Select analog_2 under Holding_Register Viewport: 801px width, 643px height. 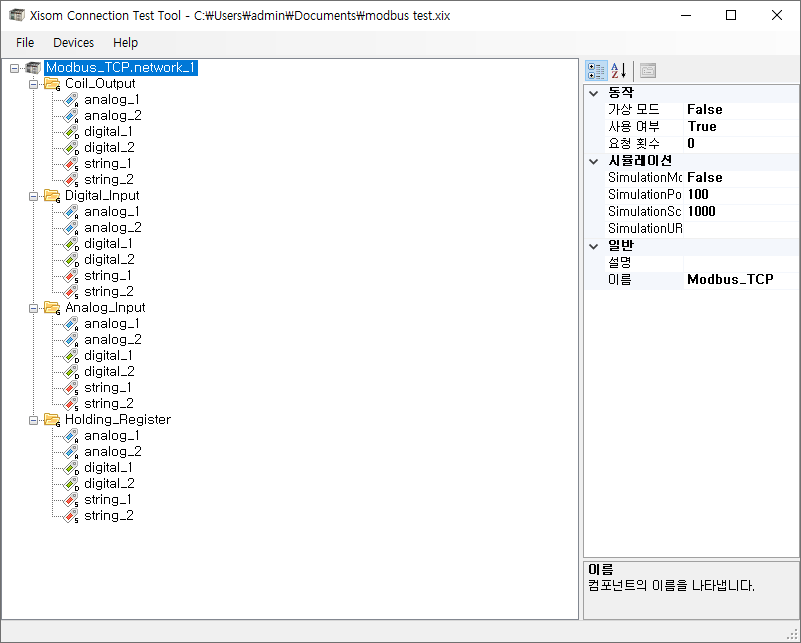click(112, 452)
